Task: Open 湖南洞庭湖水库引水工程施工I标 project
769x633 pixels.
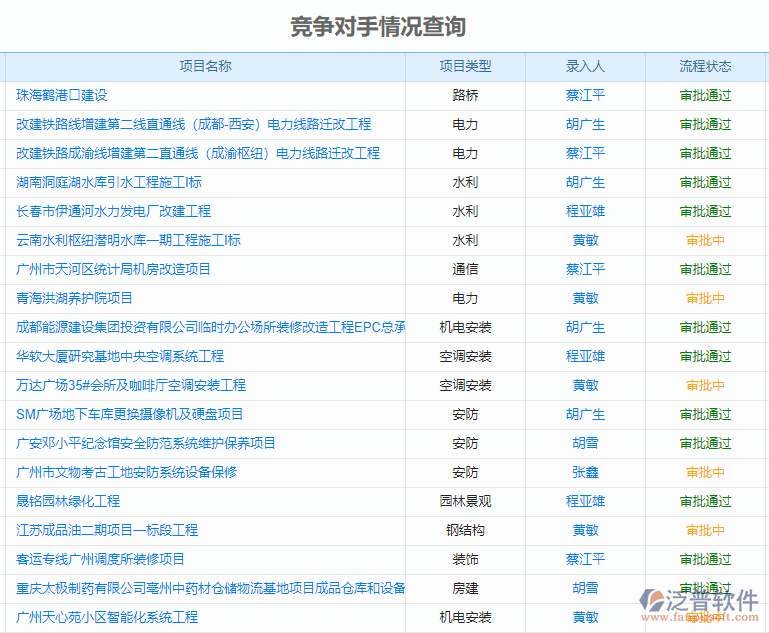Action: [x=109, y=183]
